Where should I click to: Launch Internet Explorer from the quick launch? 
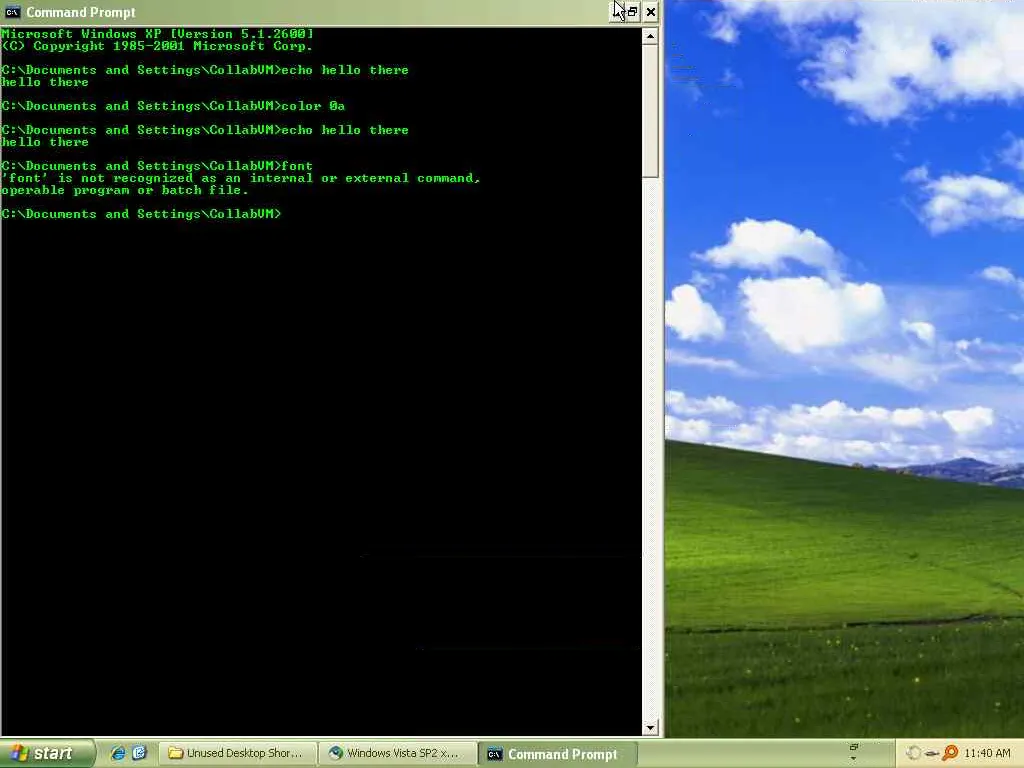(118, 753)
